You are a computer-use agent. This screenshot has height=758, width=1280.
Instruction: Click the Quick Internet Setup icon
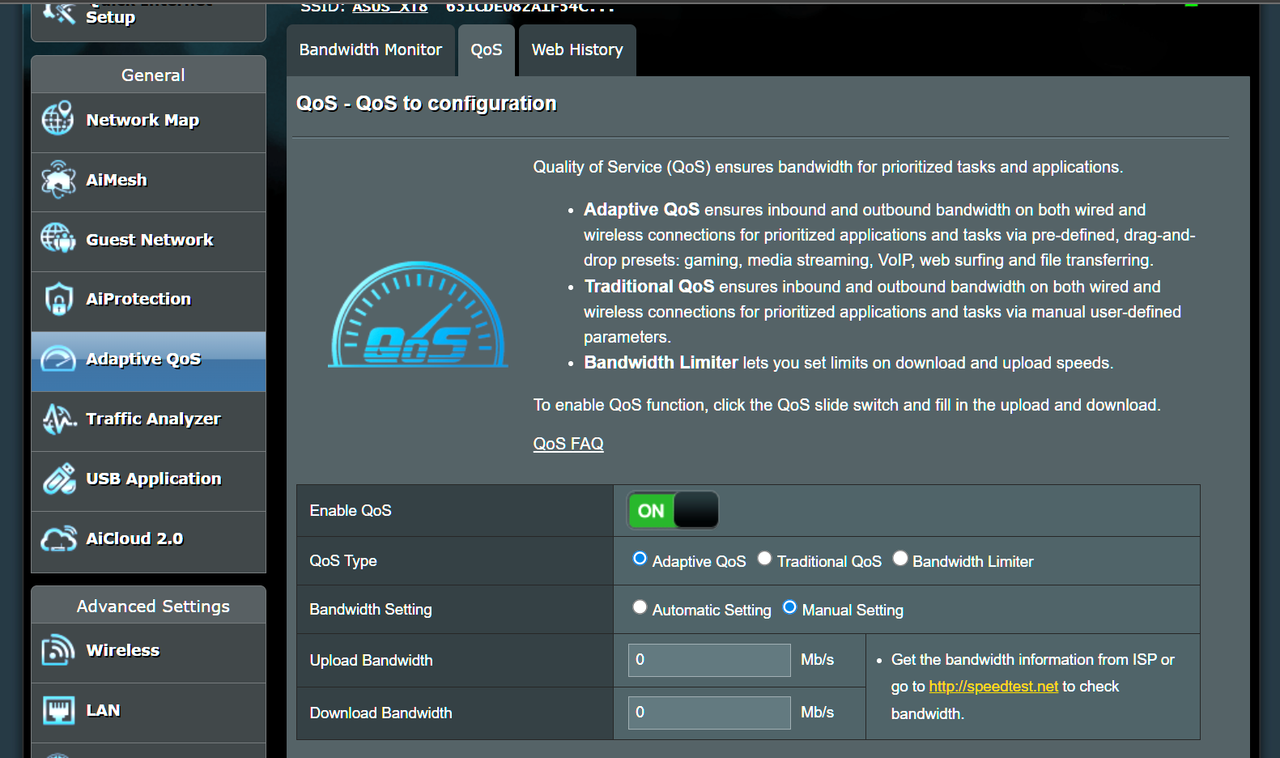58,12
